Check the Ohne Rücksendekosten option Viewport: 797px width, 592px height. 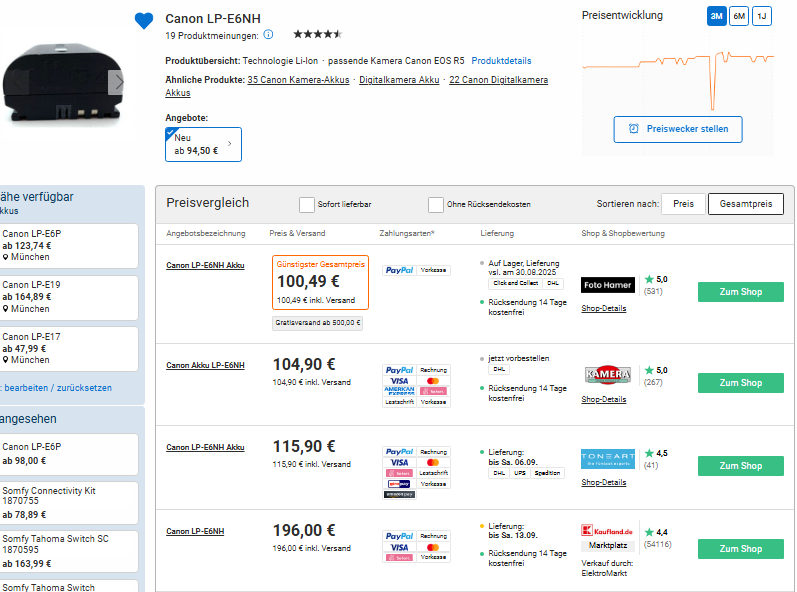pyautogui.click(x=436, y=204)
